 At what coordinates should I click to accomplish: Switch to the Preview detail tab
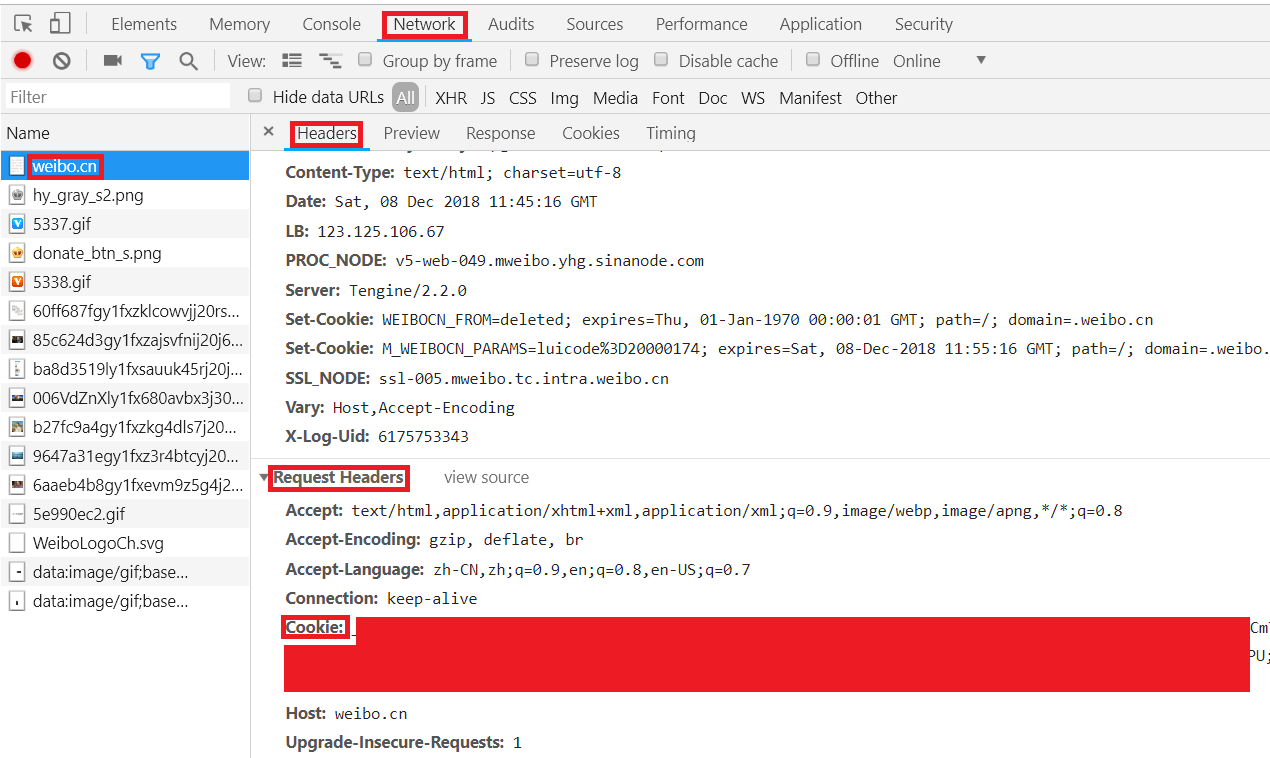click(412, 133)
